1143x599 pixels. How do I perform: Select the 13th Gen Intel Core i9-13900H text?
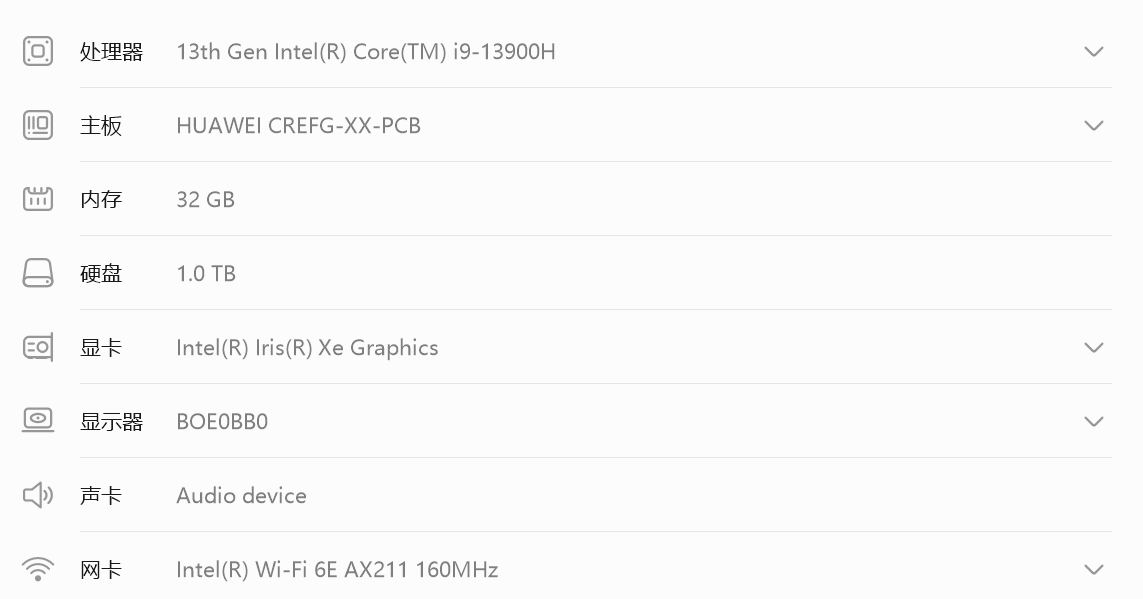365,51
